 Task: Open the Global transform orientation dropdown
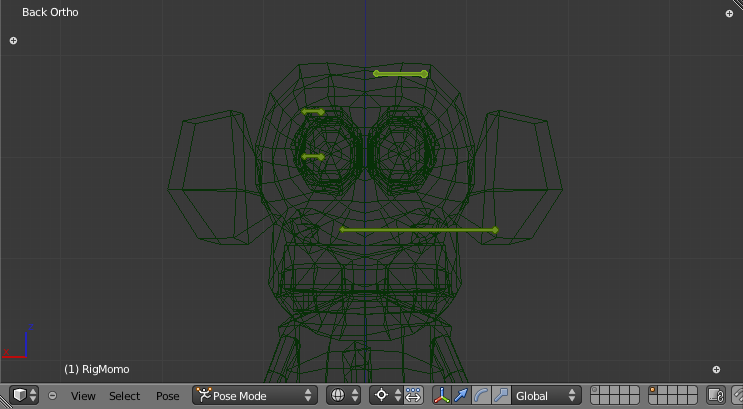pos(545,396)
